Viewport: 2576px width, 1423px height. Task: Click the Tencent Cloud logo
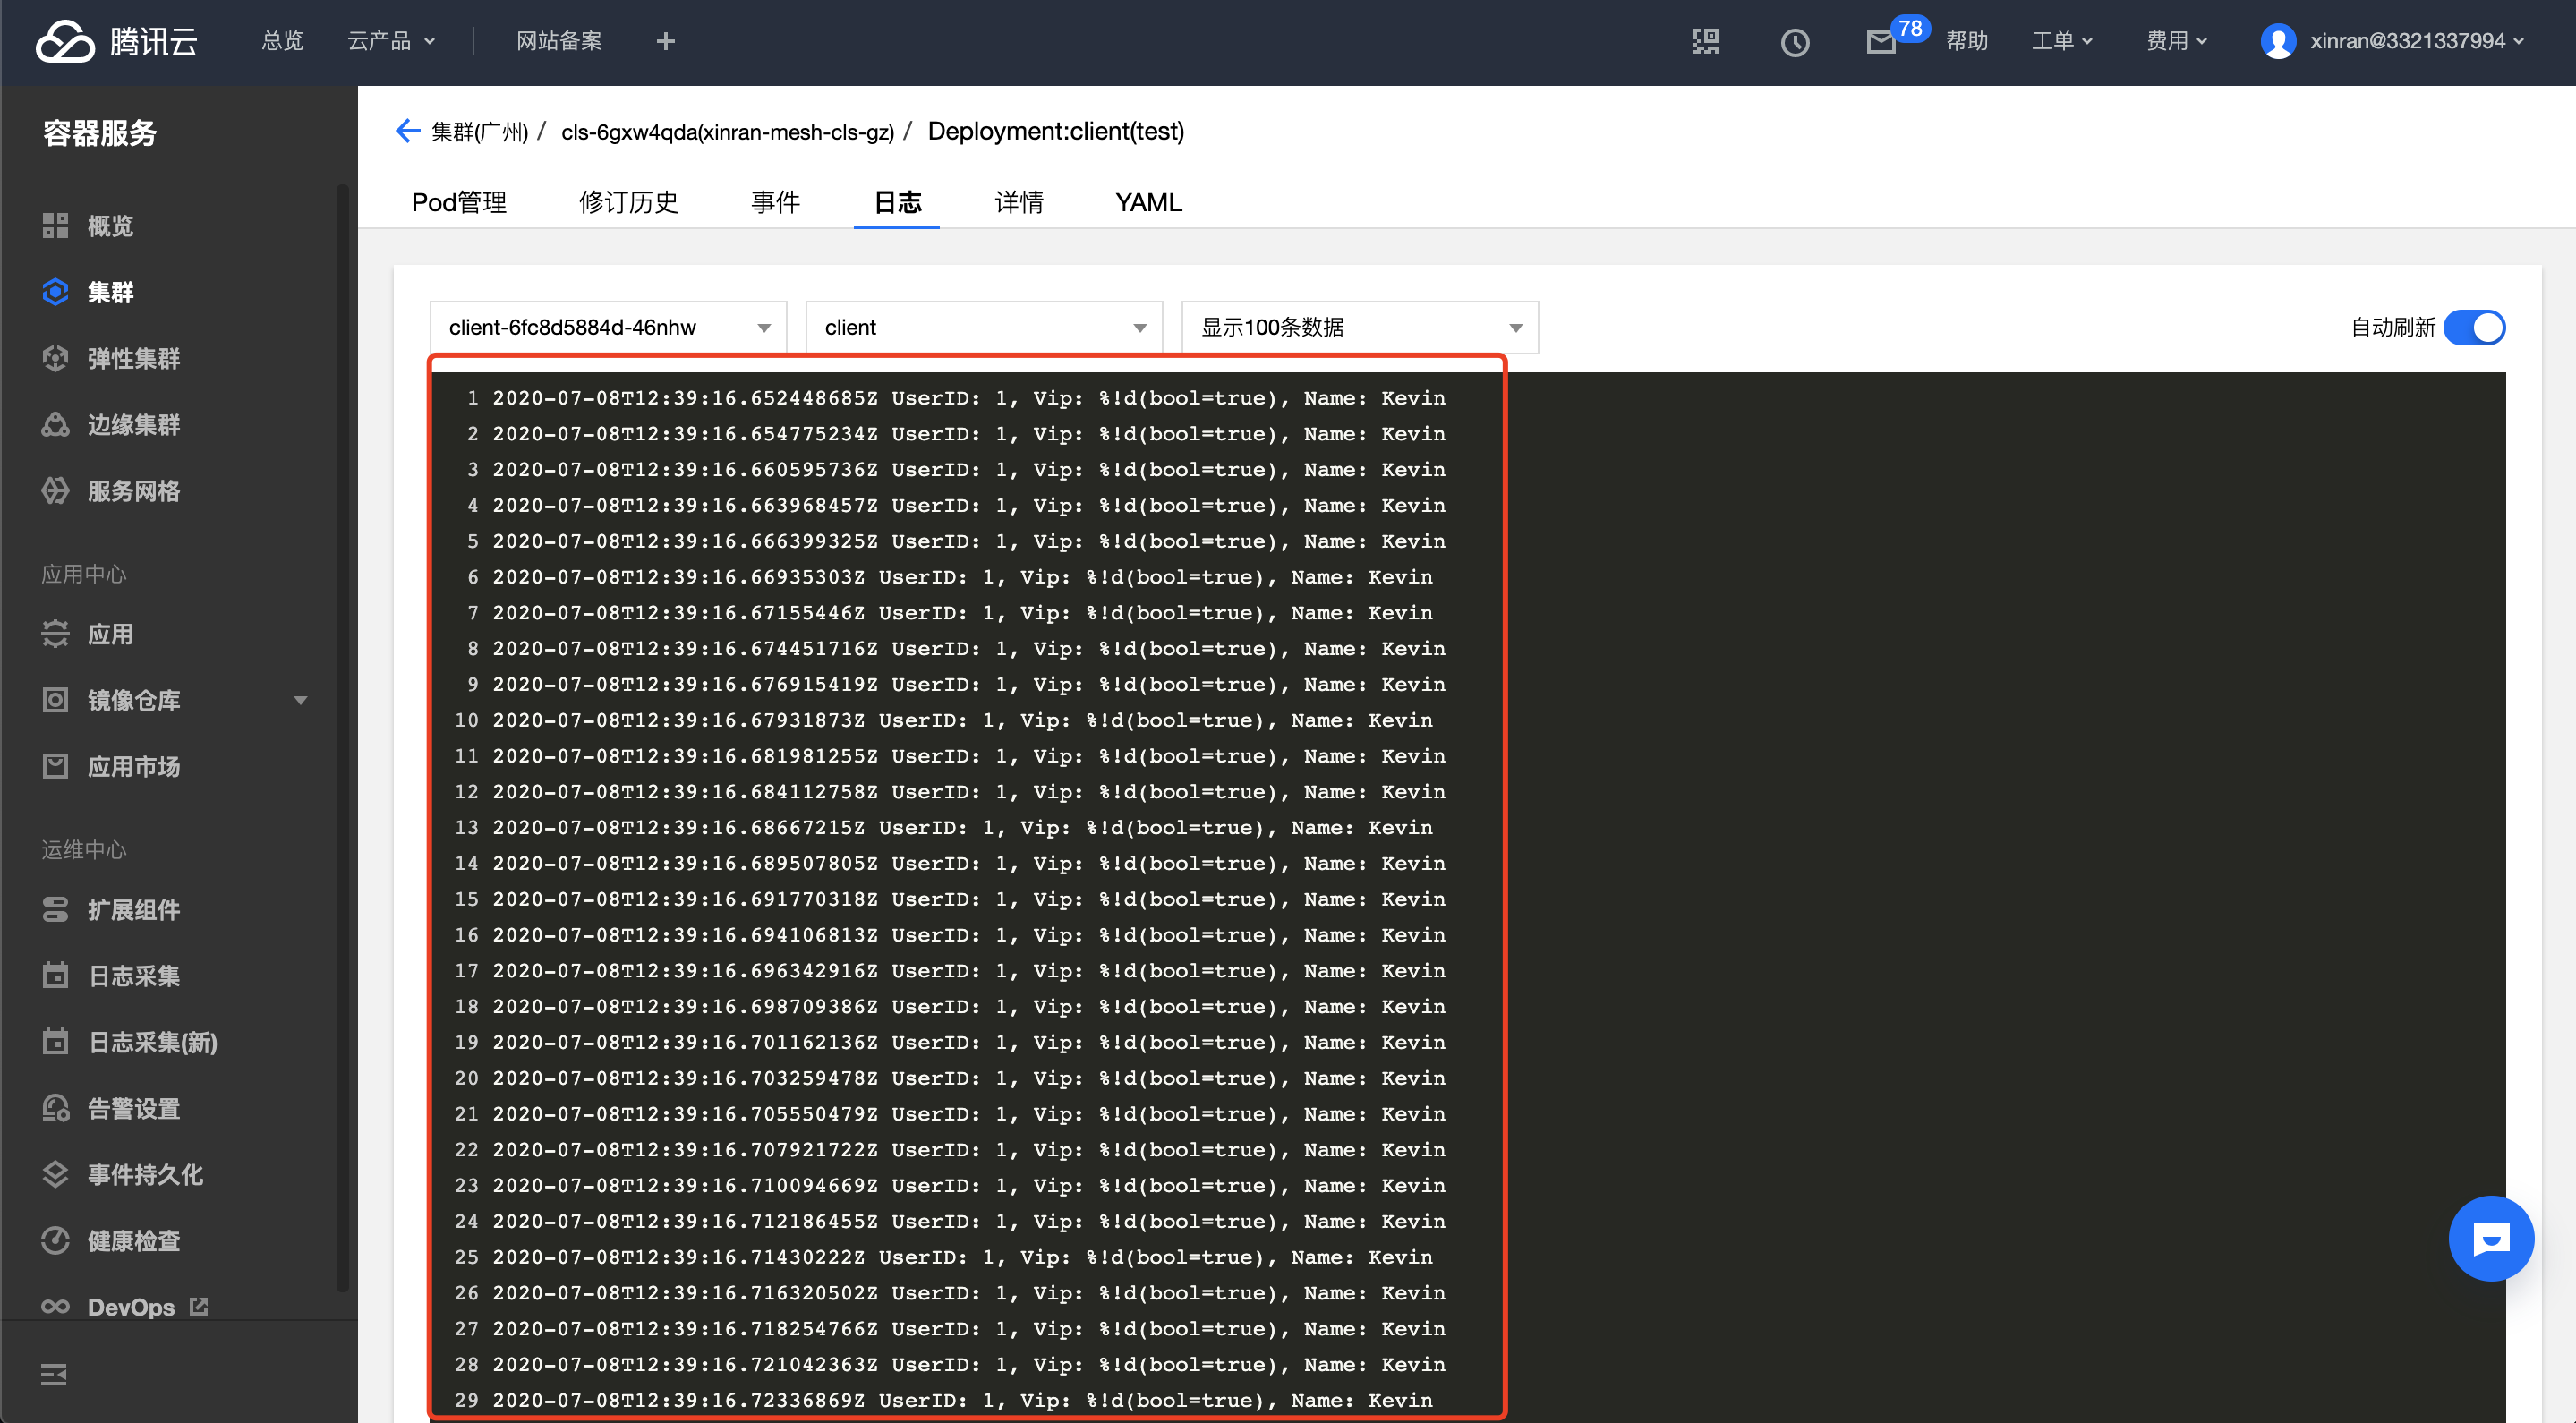click(116, 41)
